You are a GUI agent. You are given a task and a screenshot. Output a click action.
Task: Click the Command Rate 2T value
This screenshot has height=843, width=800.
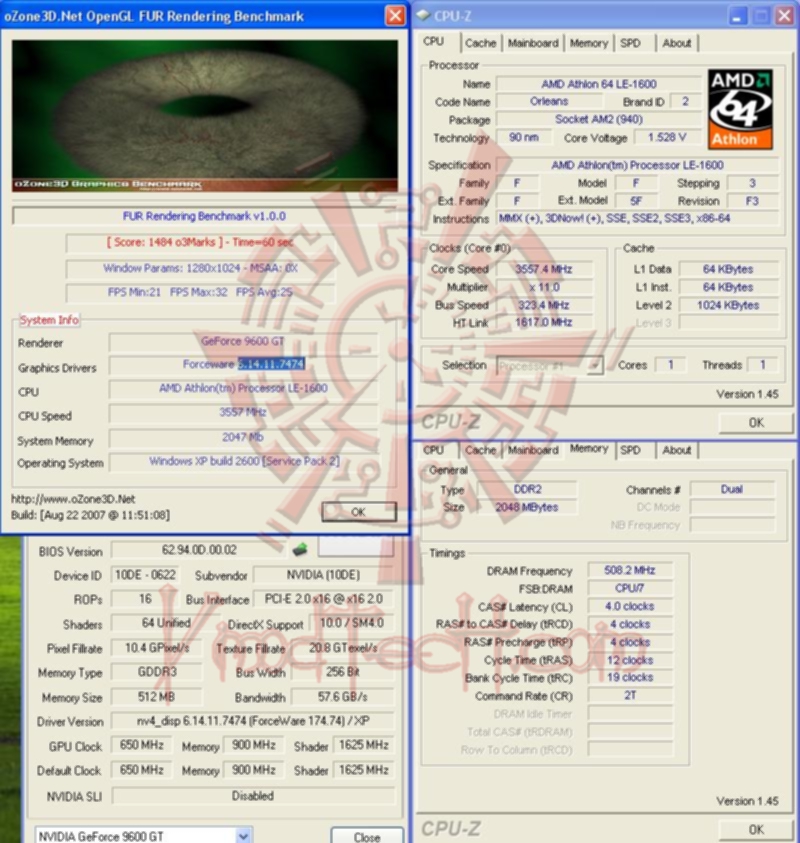(x=630, y=696)
